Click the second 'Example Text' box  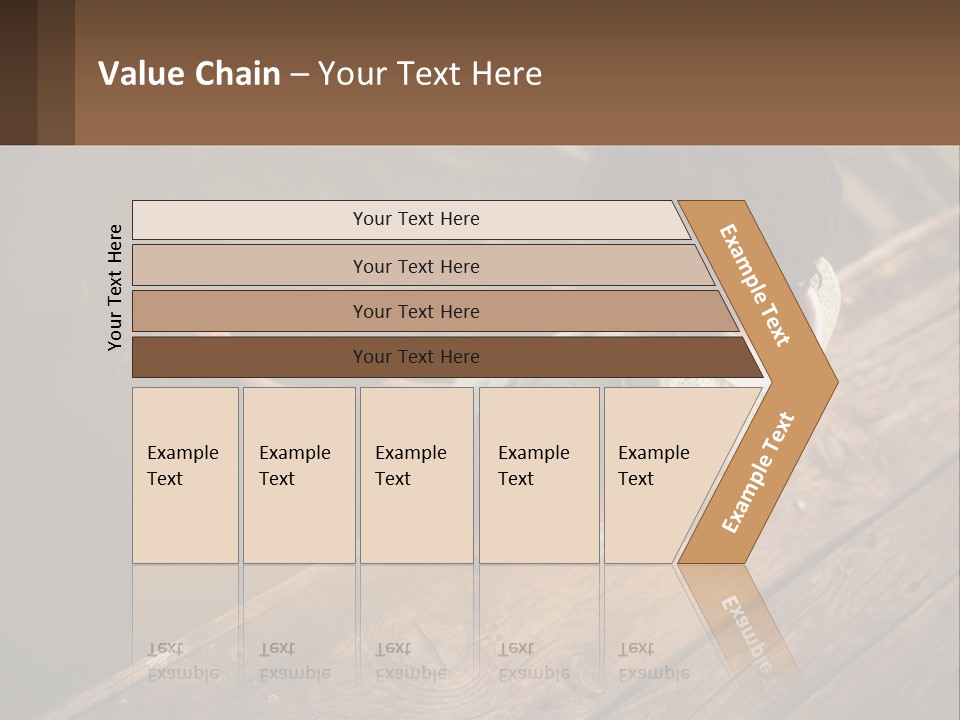(x=299, y=475)
